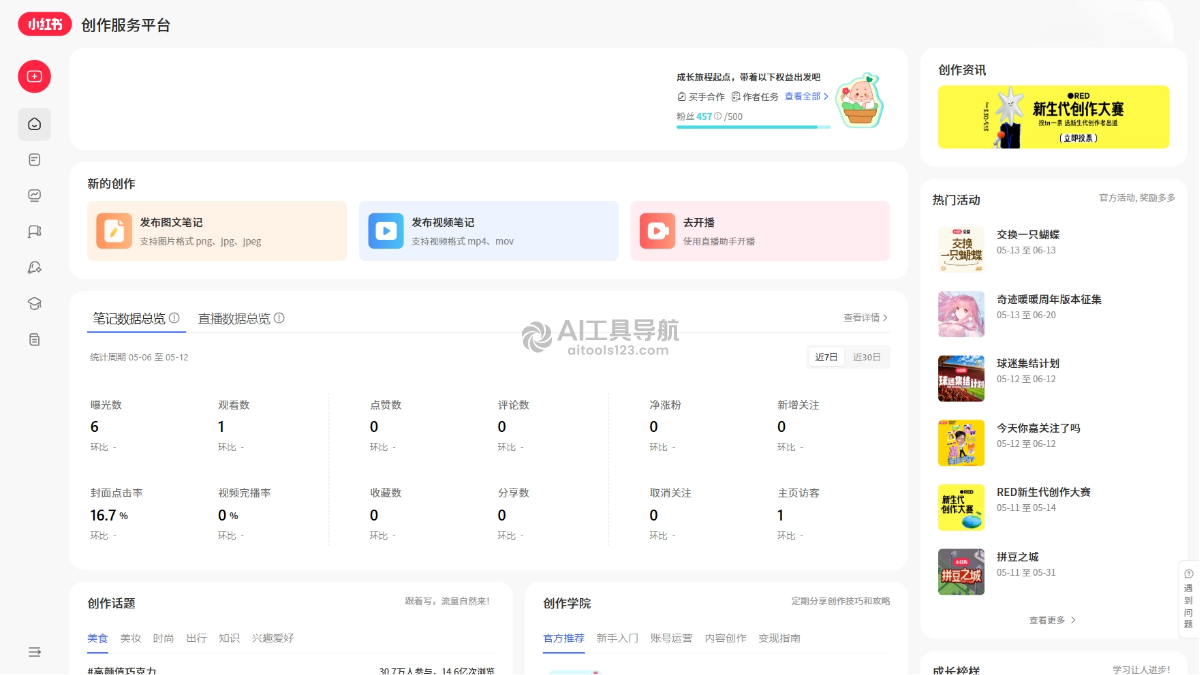Click 发布图文笔记 card
Screen dimensions: 1200x675
217,231
